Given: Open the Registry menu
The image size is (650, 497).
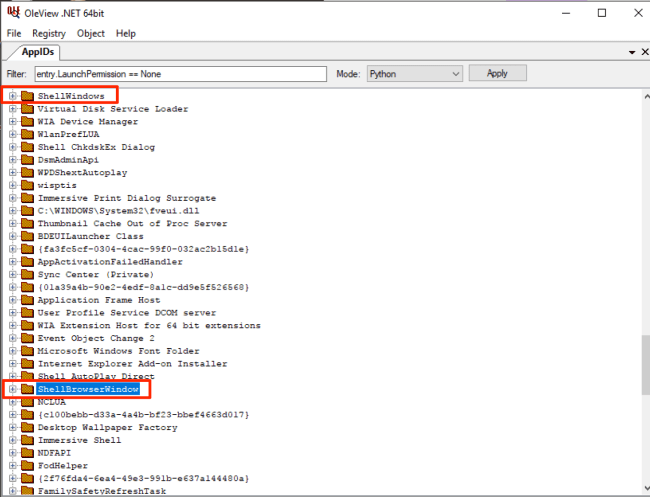Looking at the screenshot, I should [x=48, y=33].
